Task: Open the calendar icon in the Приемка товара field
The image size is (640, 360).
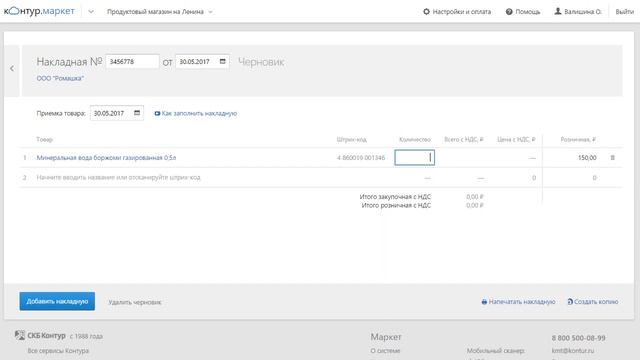Action: click(x=137, y=113)
